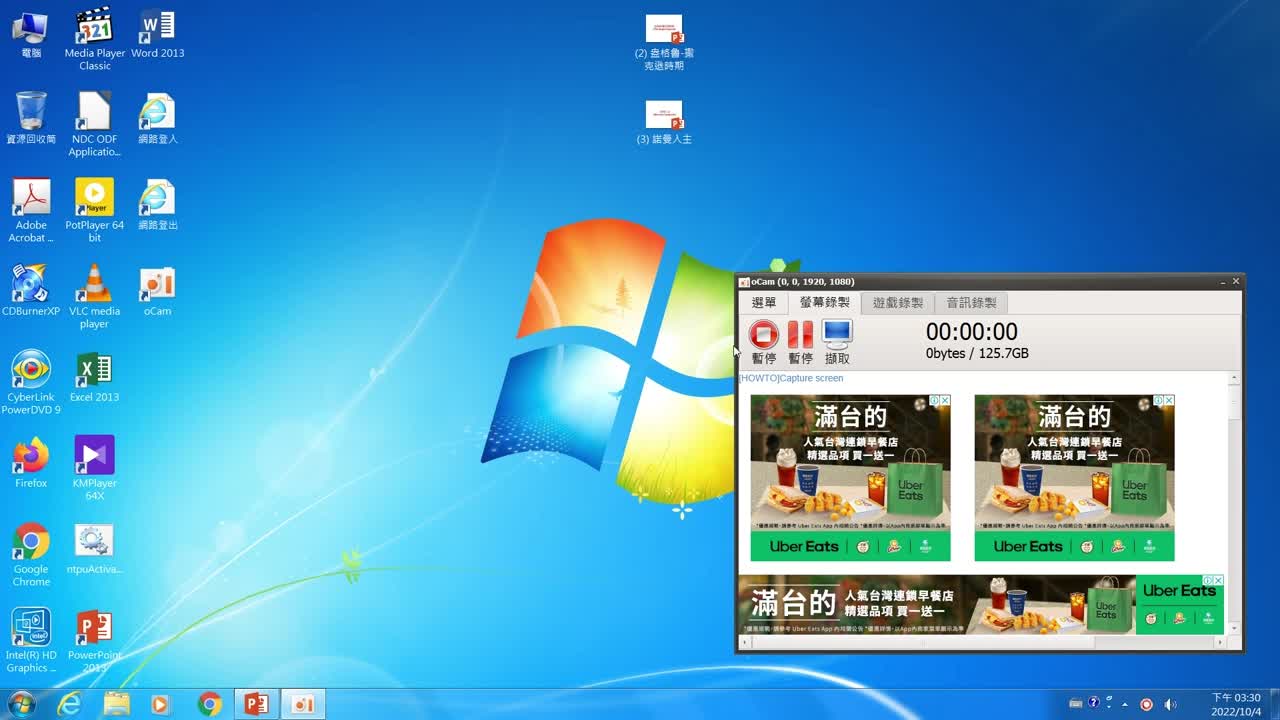Click the wide Uber Eats banner ad
This screenshot has width=1280, height=720.
981,604
